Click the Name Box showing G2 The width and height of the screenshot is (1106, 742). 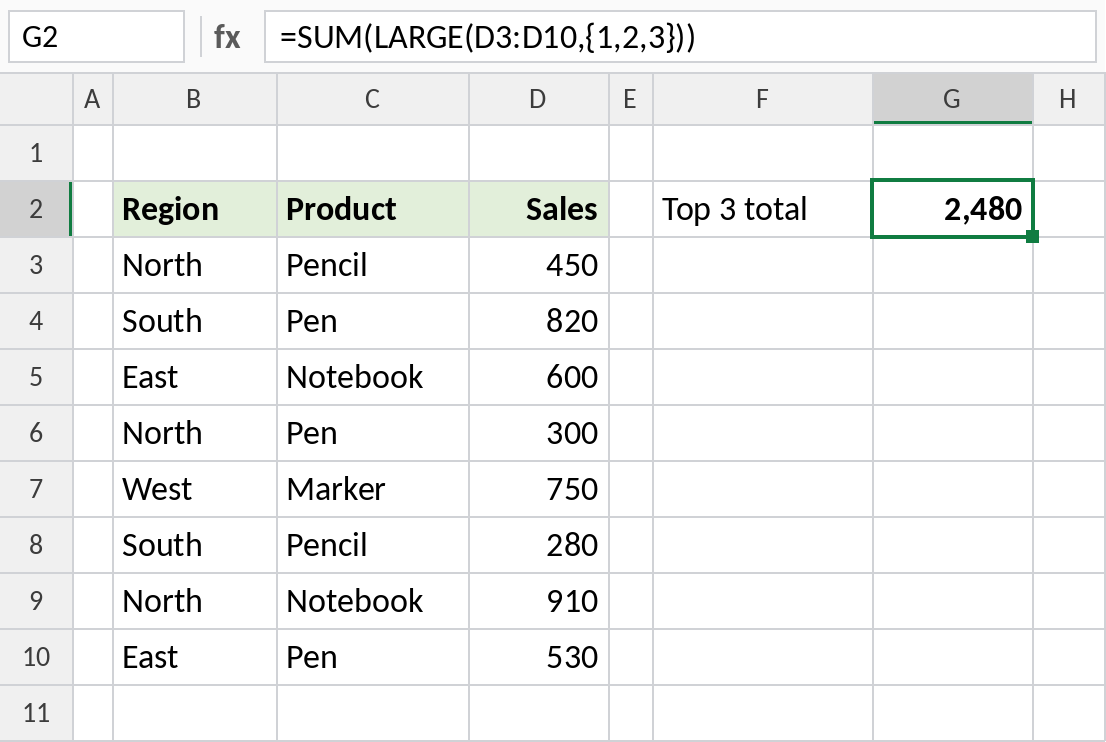point(97,37)
